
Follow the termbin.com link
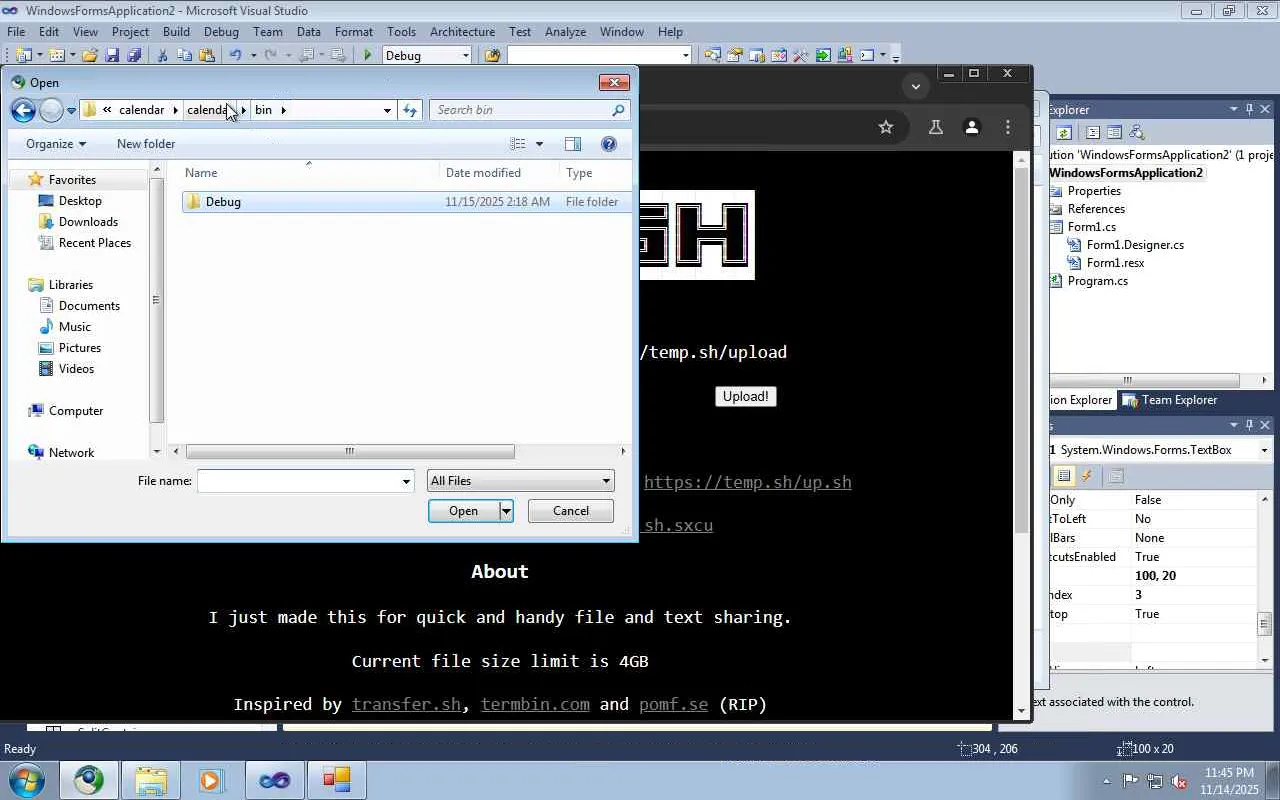tap(535, 704)
